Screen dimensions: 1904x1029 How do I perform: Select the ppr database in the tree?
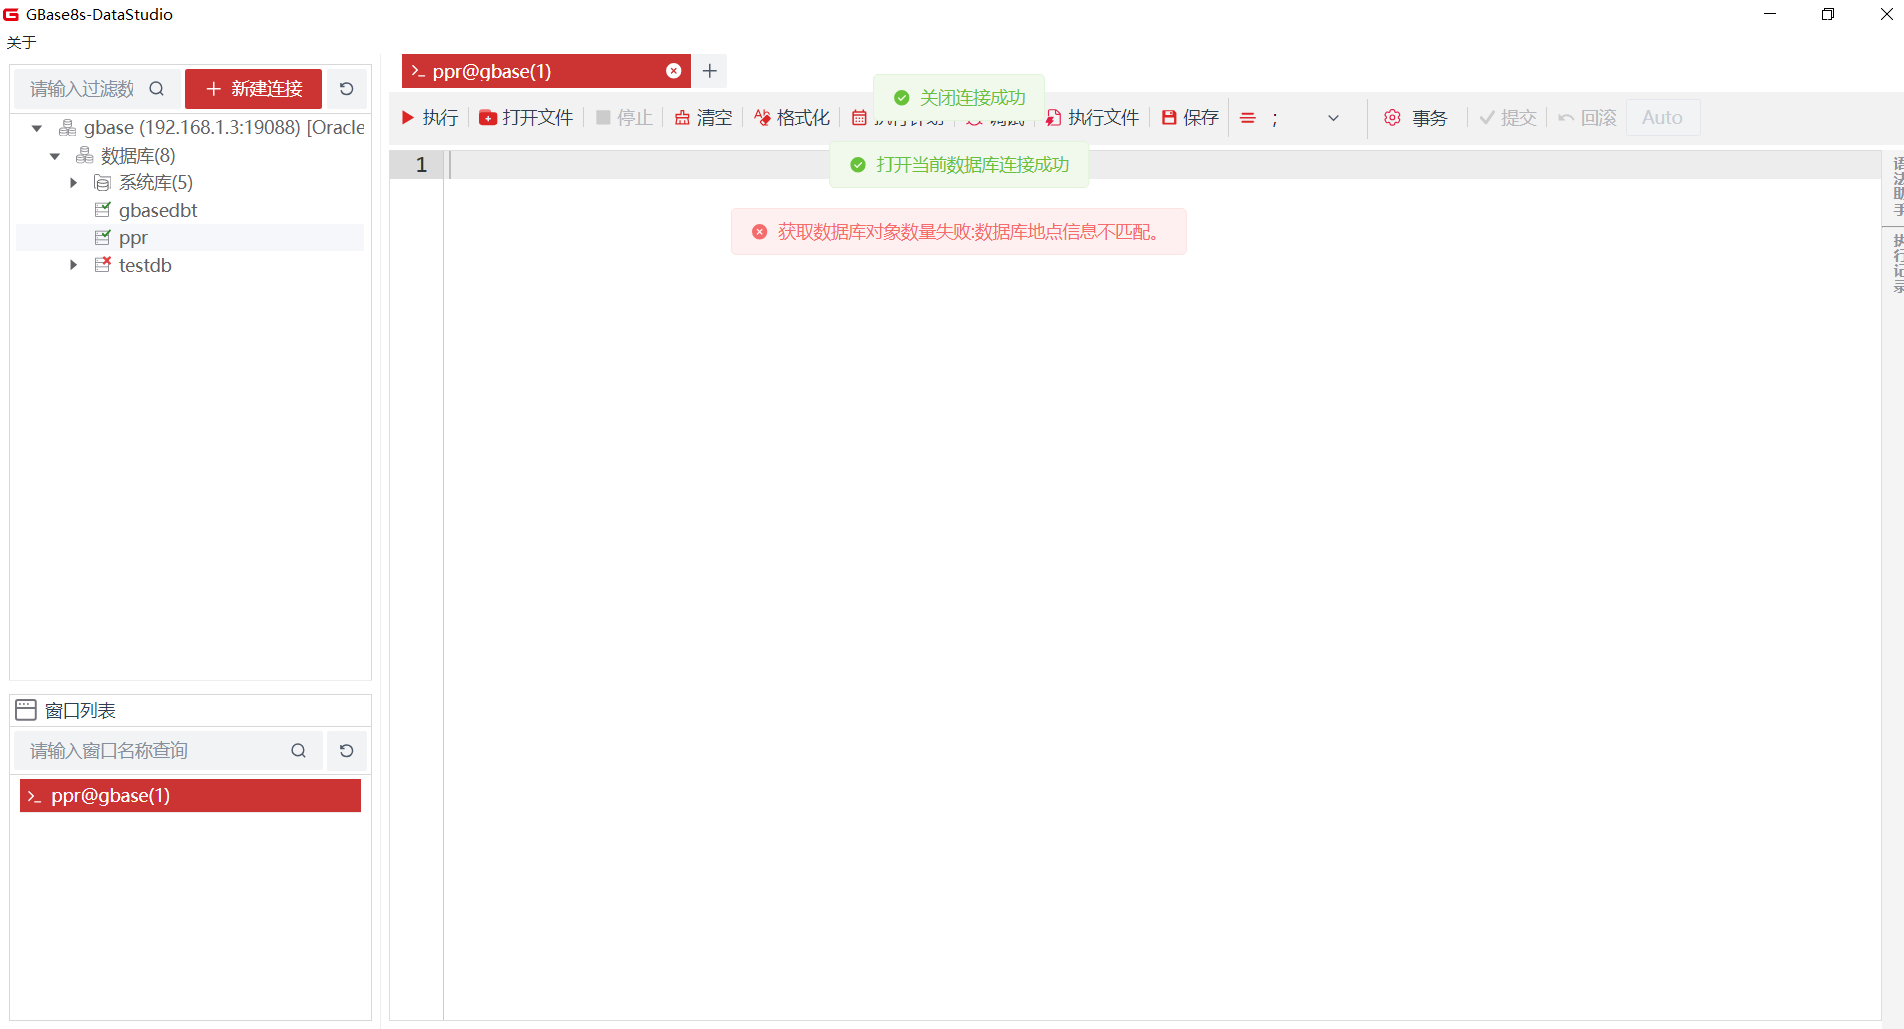pyautogui.click(x=133, y=238)
